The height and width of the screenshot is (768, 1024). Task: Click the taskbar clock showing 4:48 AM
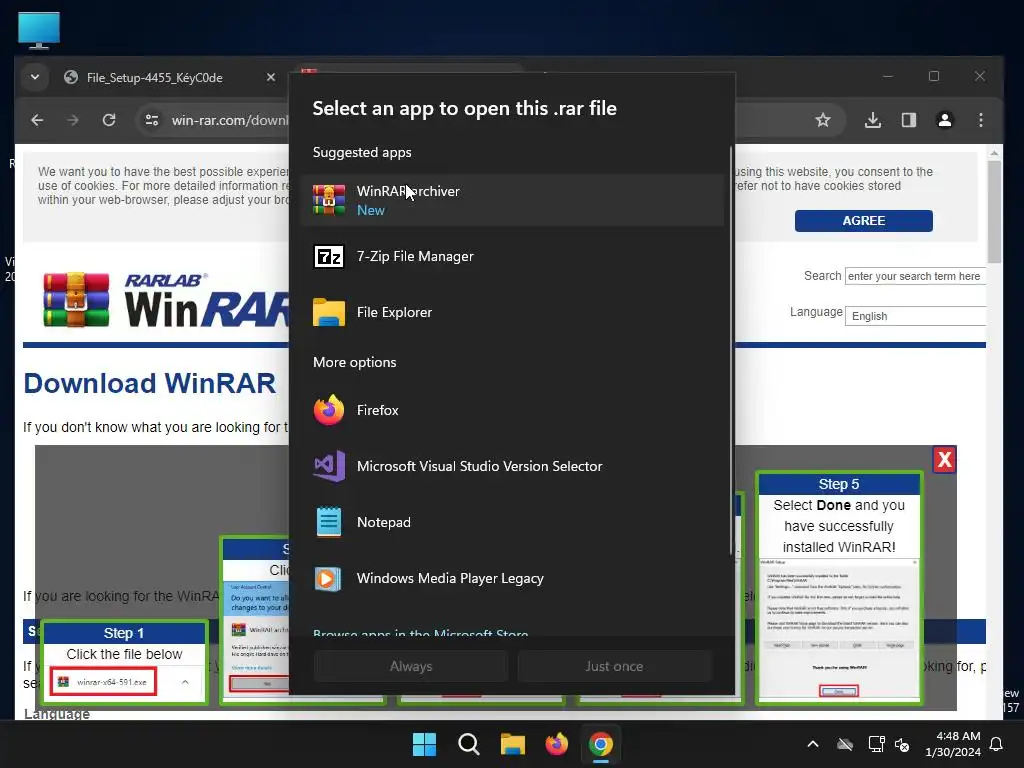pyautogui.click(x=953, y=744)
